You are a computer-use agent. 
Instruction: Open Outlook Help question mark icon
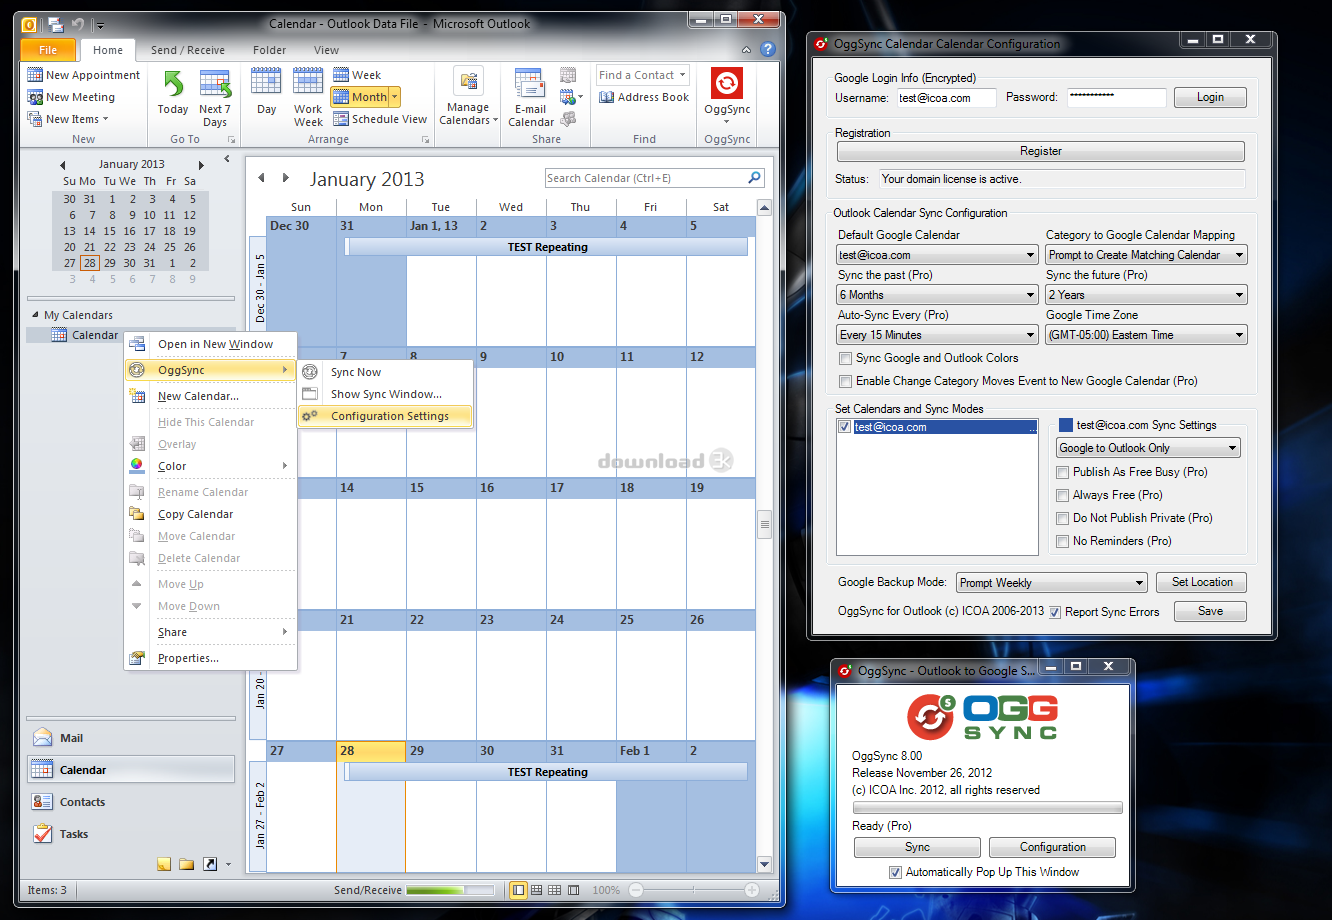[x=768, y=49]
